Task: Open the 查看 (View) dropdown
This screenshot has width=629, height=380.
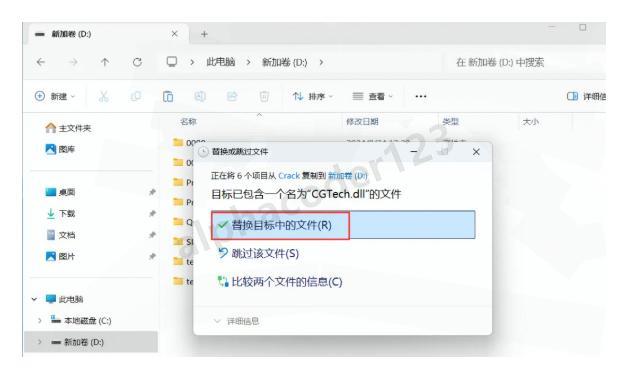Action: click(x=372, y=96)
